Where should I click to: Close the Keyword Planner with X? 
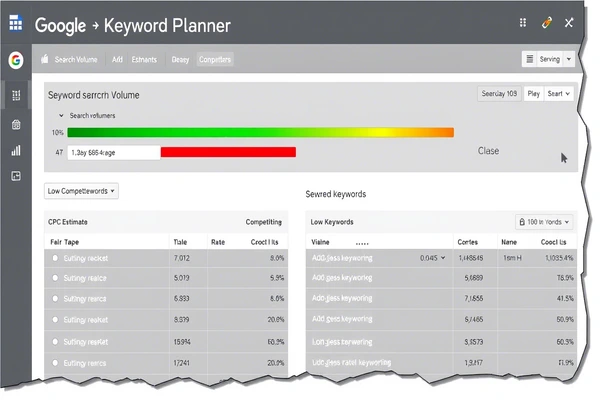(569, 23)
